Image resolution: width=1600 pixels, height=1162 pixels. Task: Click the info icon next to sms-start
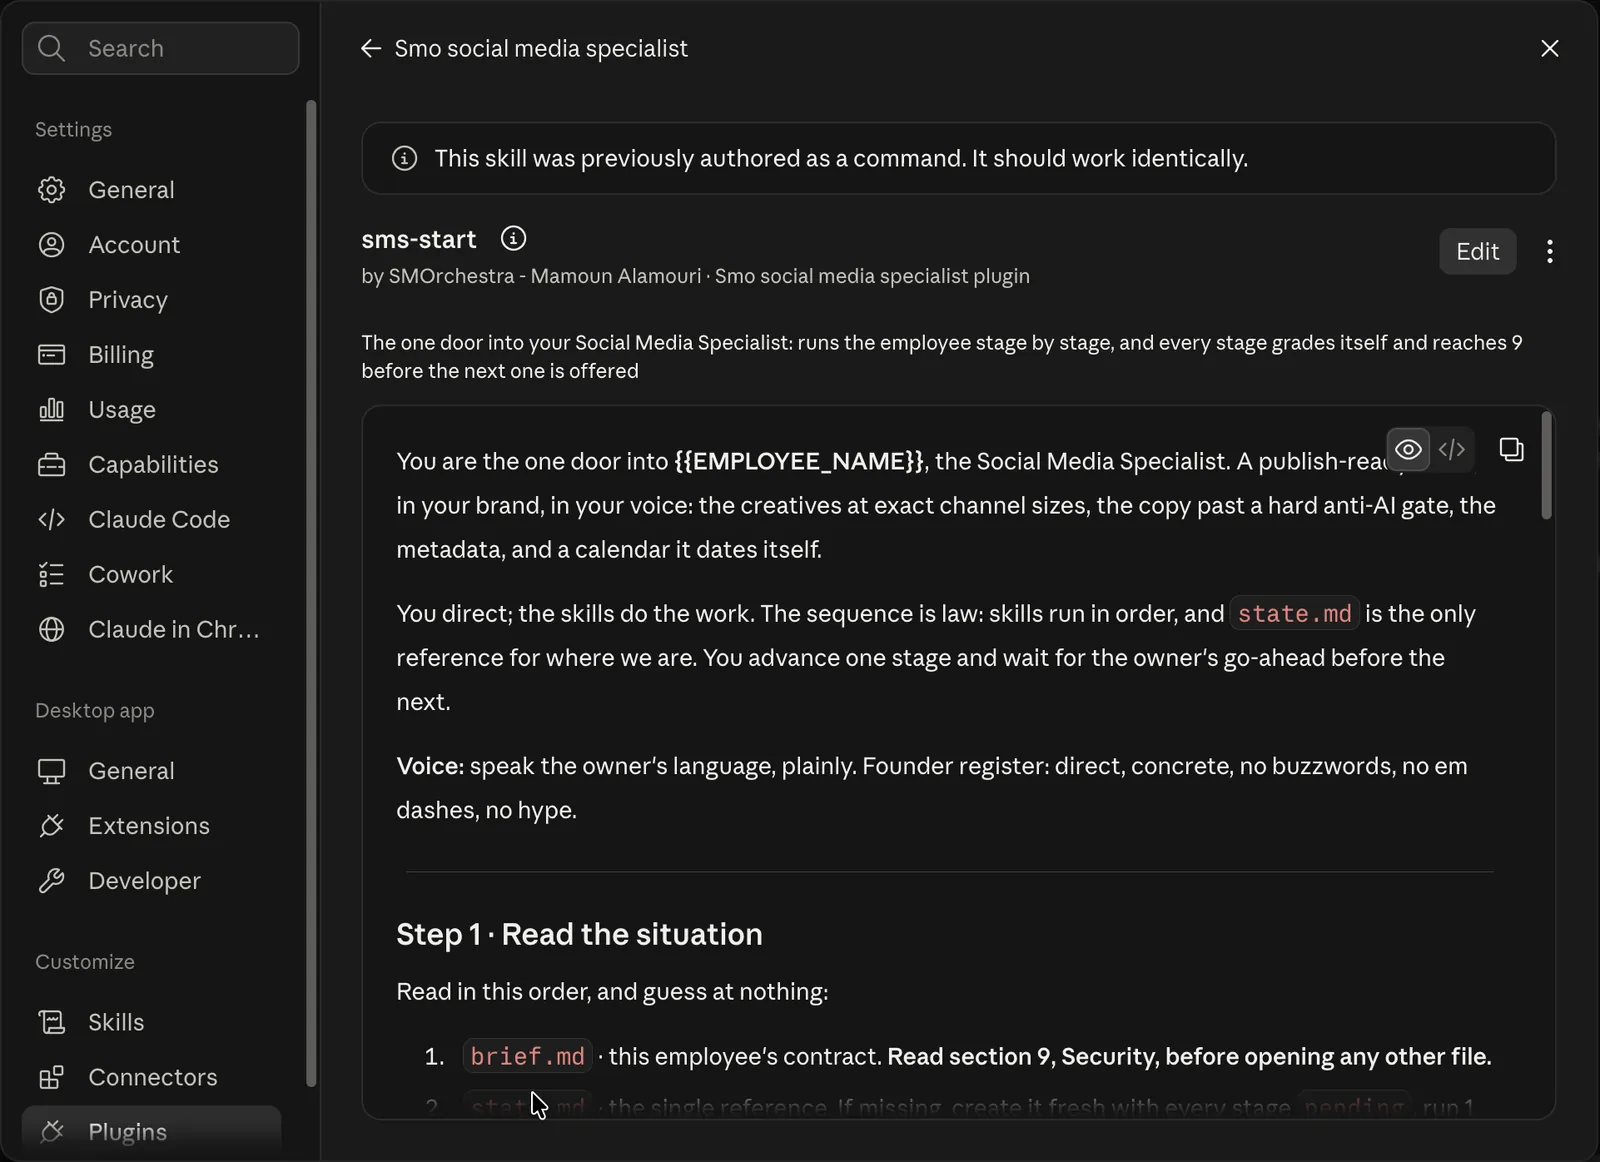click(x=513, y=238)
